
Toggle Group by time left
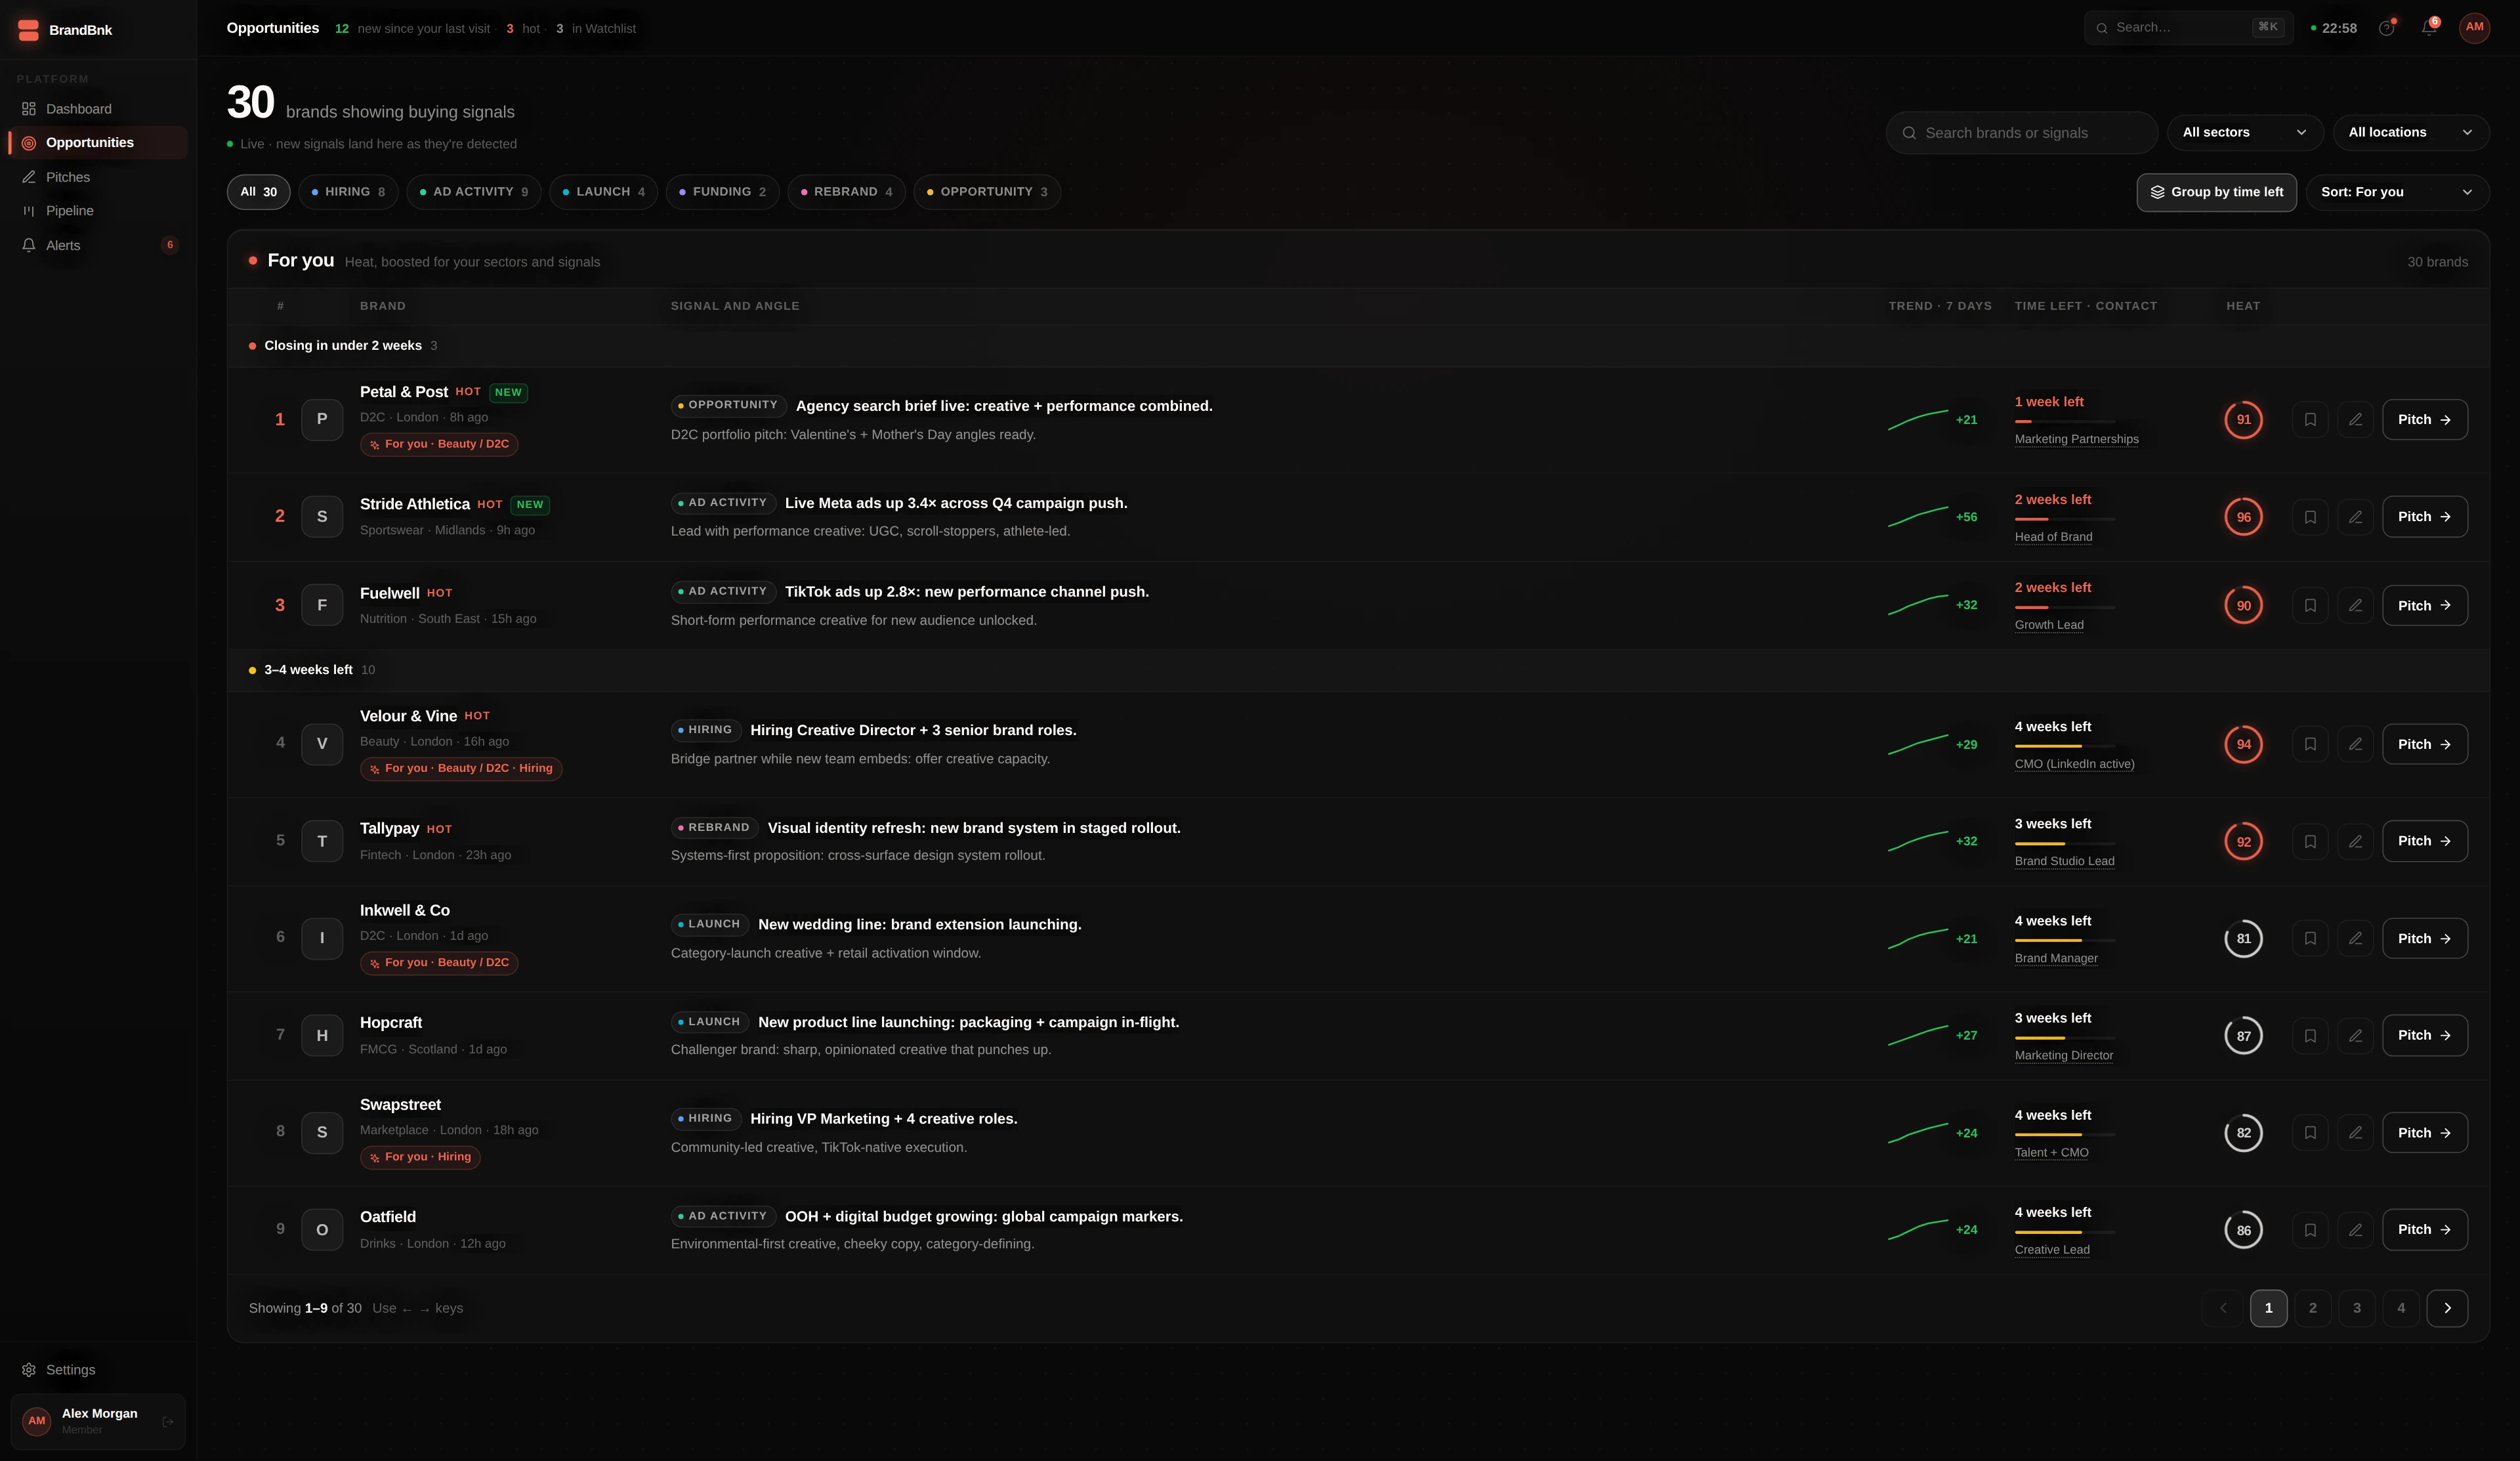(x=2216, y=192)
